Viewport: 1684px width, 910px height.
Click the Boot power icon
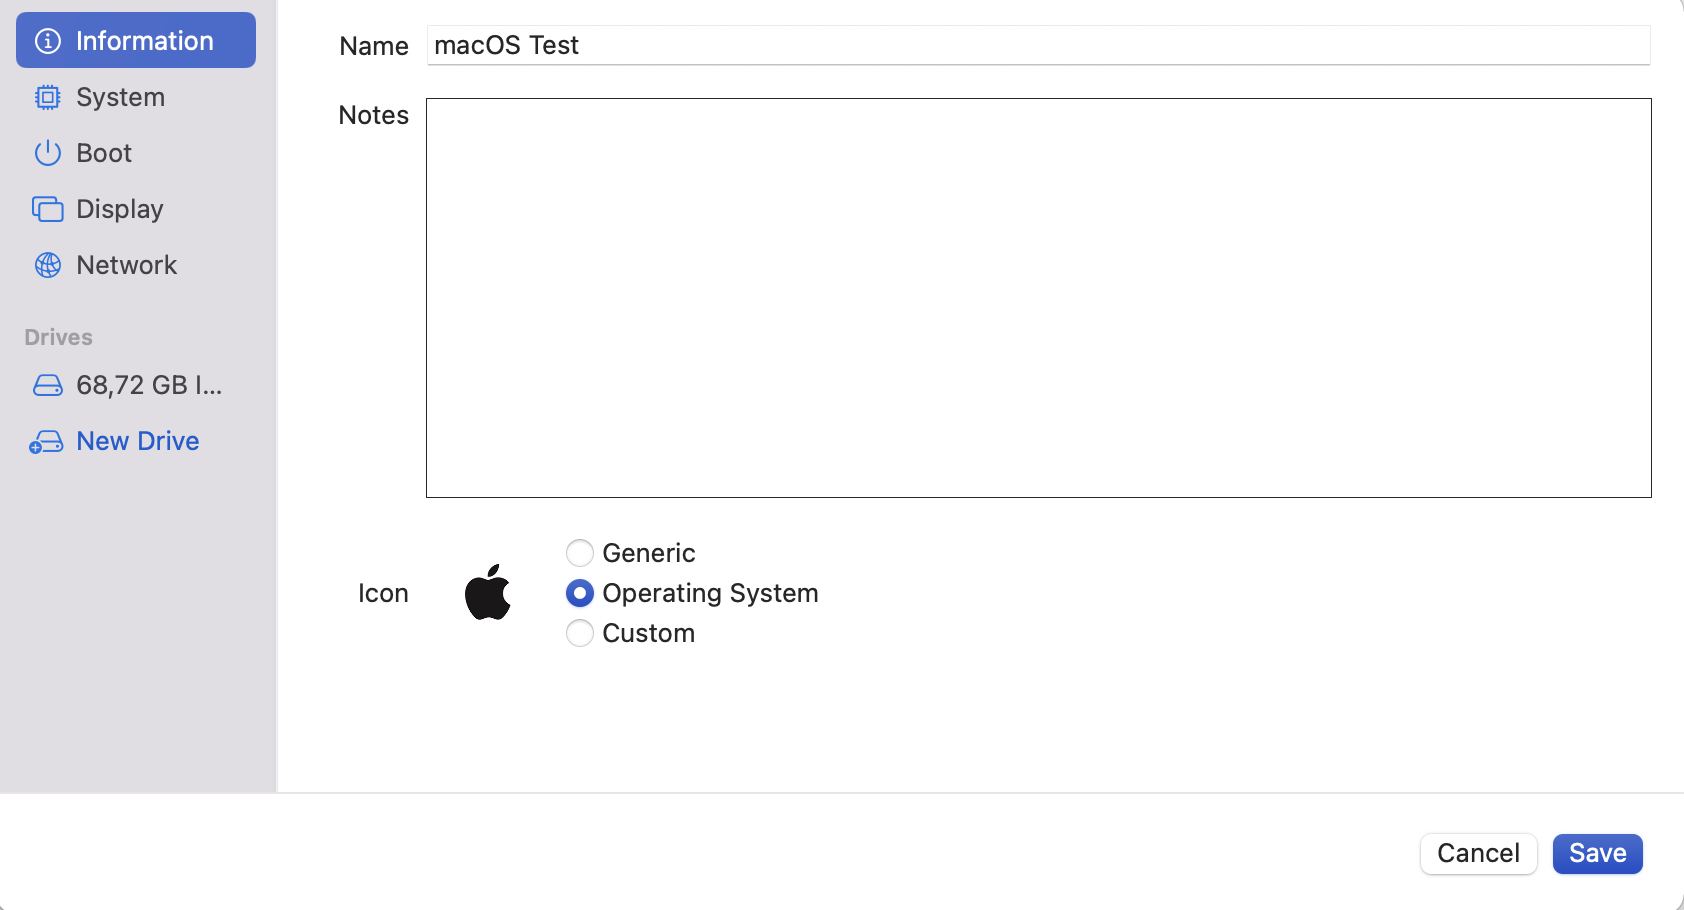pyautogui.click(x=47, y=152)
